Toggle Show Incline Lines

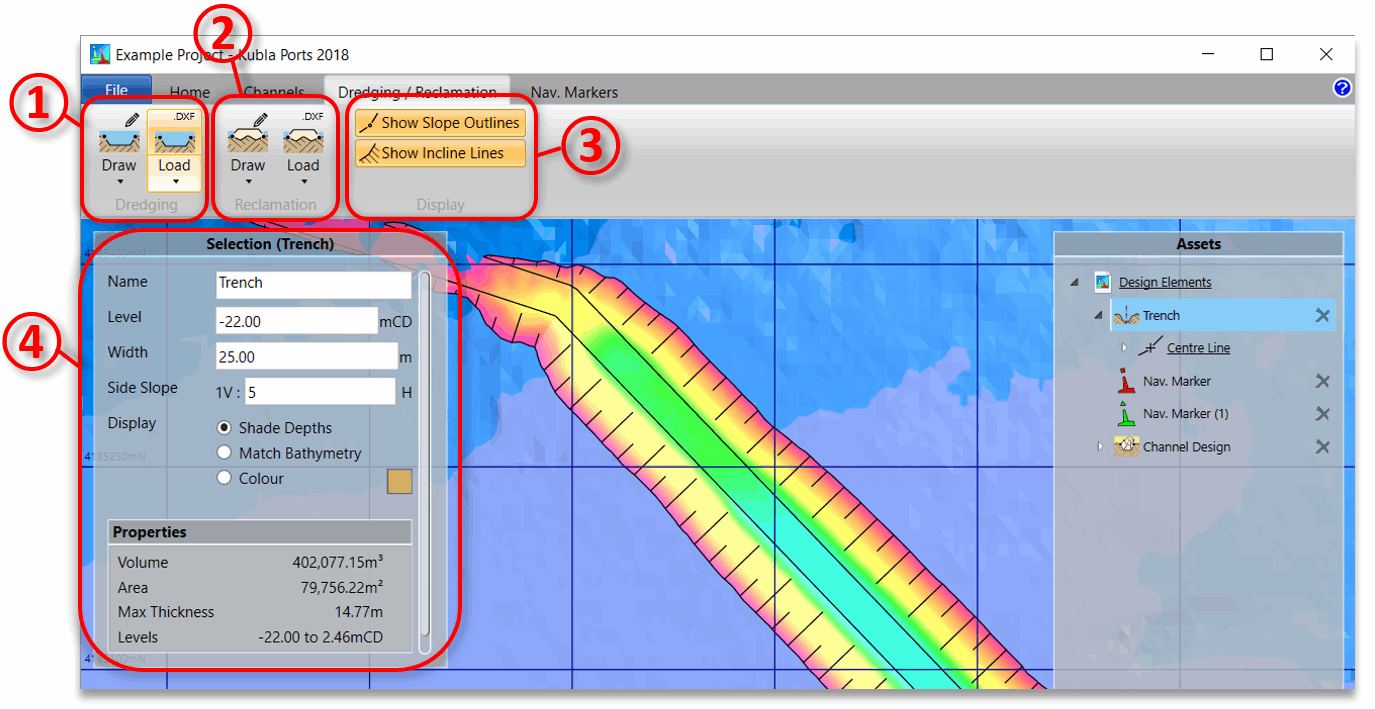pyautogui.click(x=440, y=153)
